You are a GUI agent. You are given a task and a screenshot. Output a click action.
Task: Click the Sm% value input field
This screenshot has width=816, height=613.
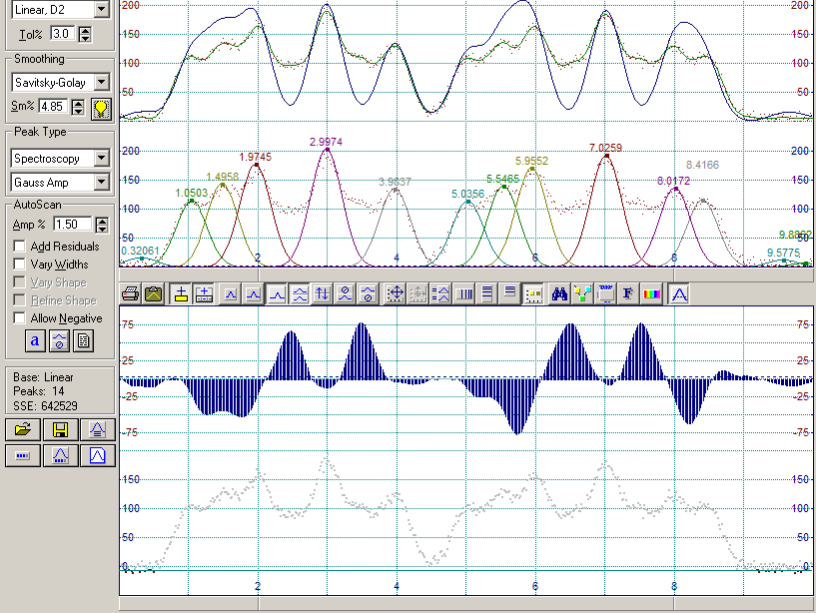[55, 106]
